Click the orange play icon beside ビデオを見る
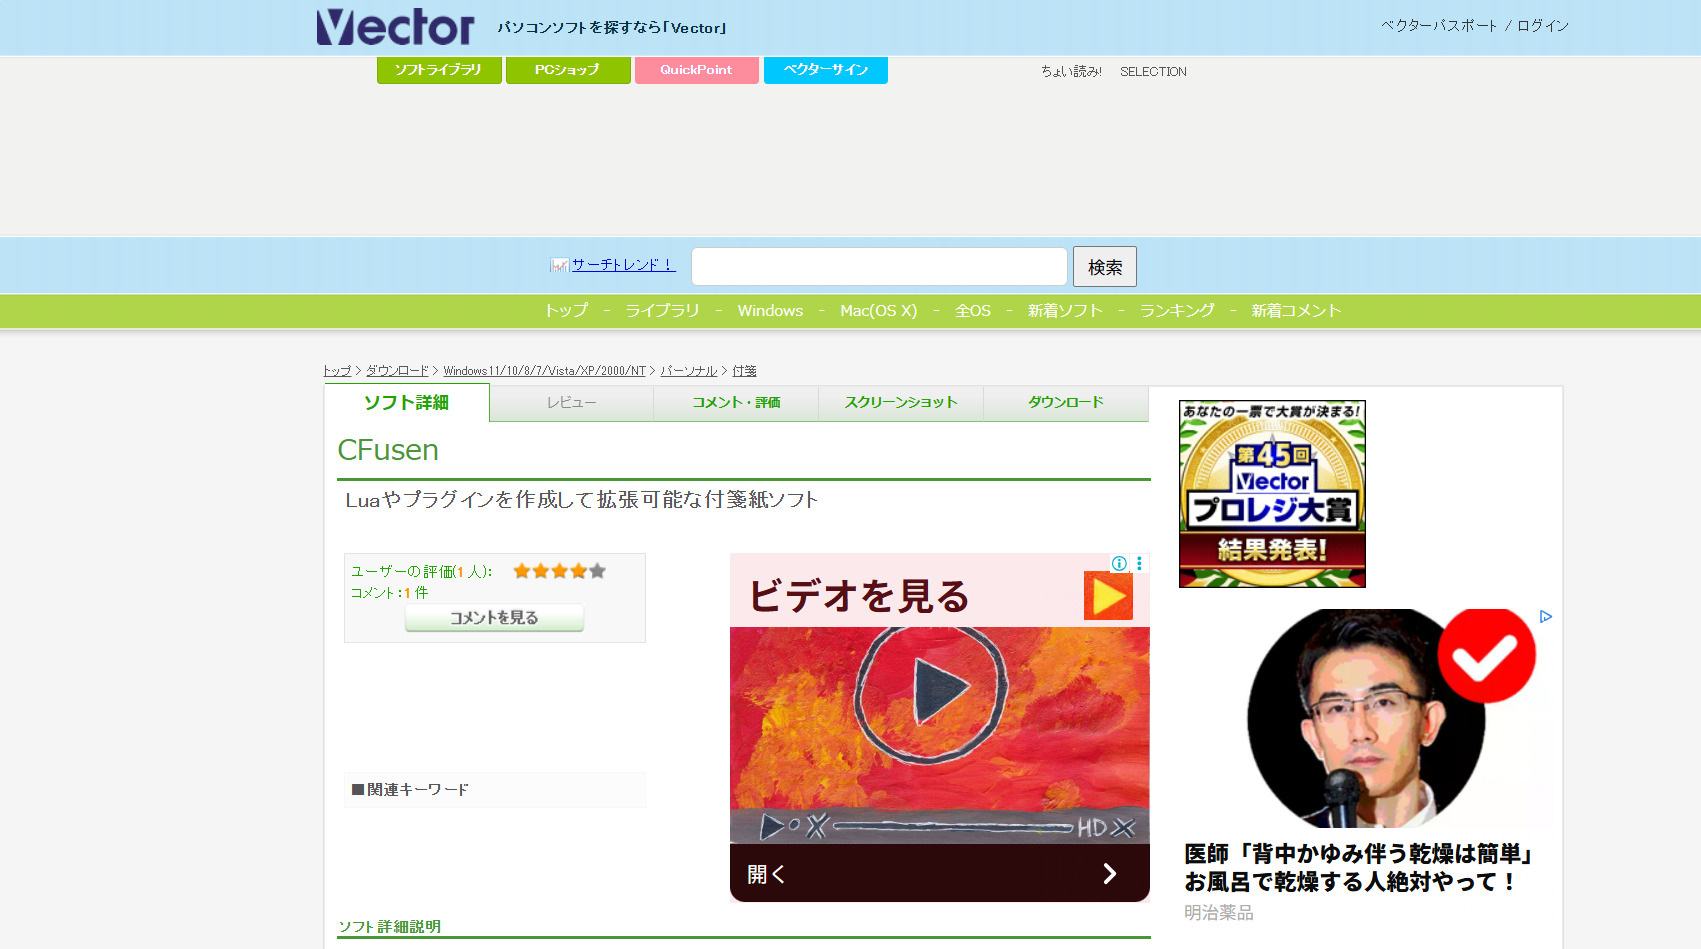 click(x=1108, y=596)
